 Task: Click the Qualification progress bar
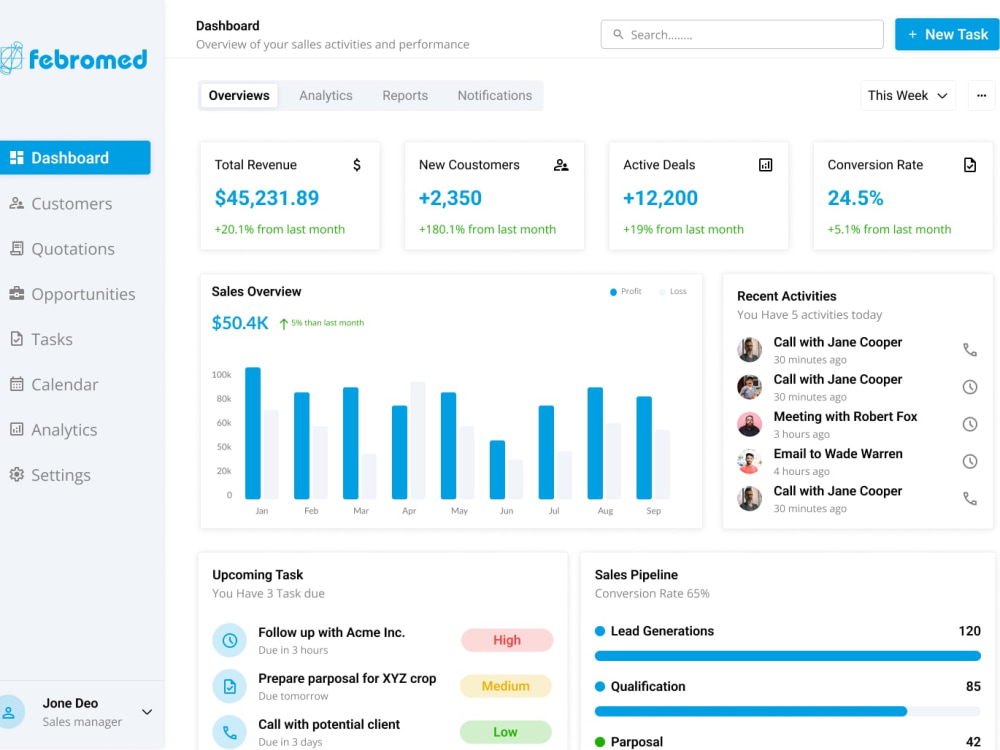[788, 711]
